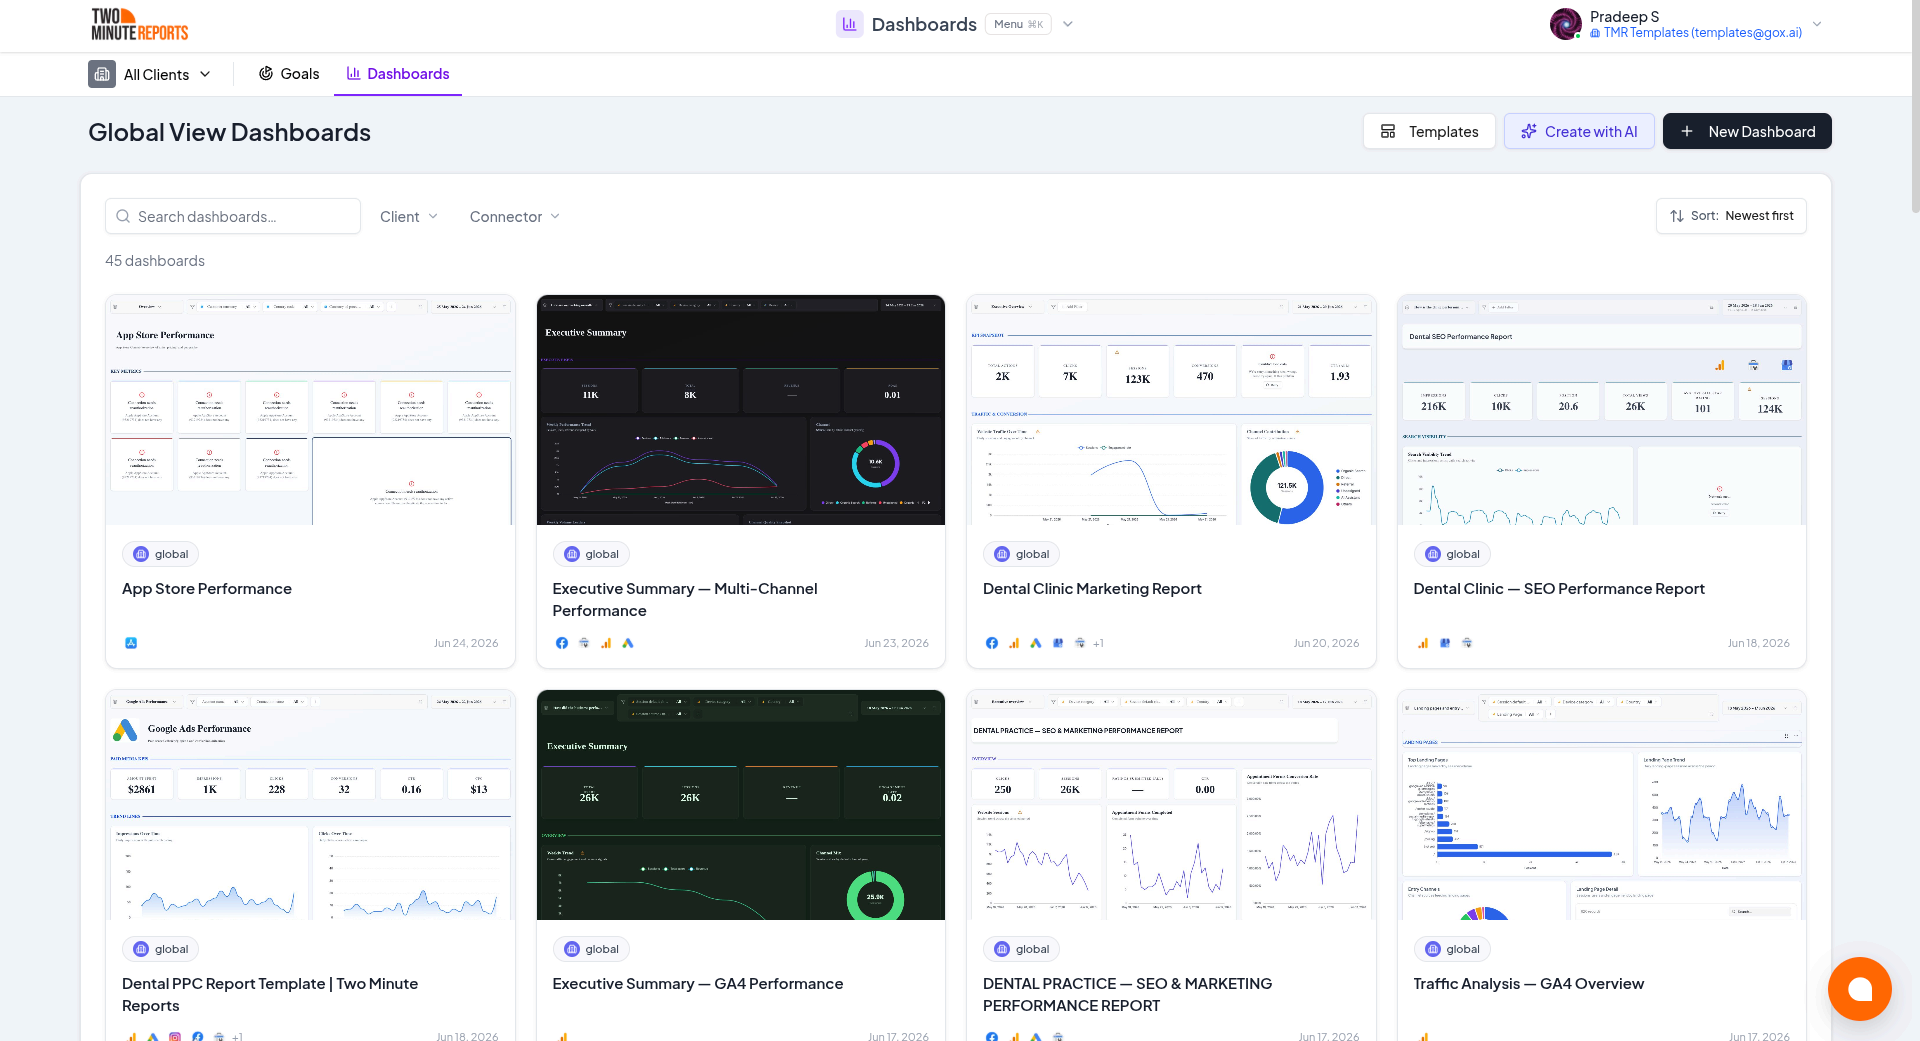Click the App Store Performance thumbnail
The image size is (1920, 1041).
pos(310,410)
